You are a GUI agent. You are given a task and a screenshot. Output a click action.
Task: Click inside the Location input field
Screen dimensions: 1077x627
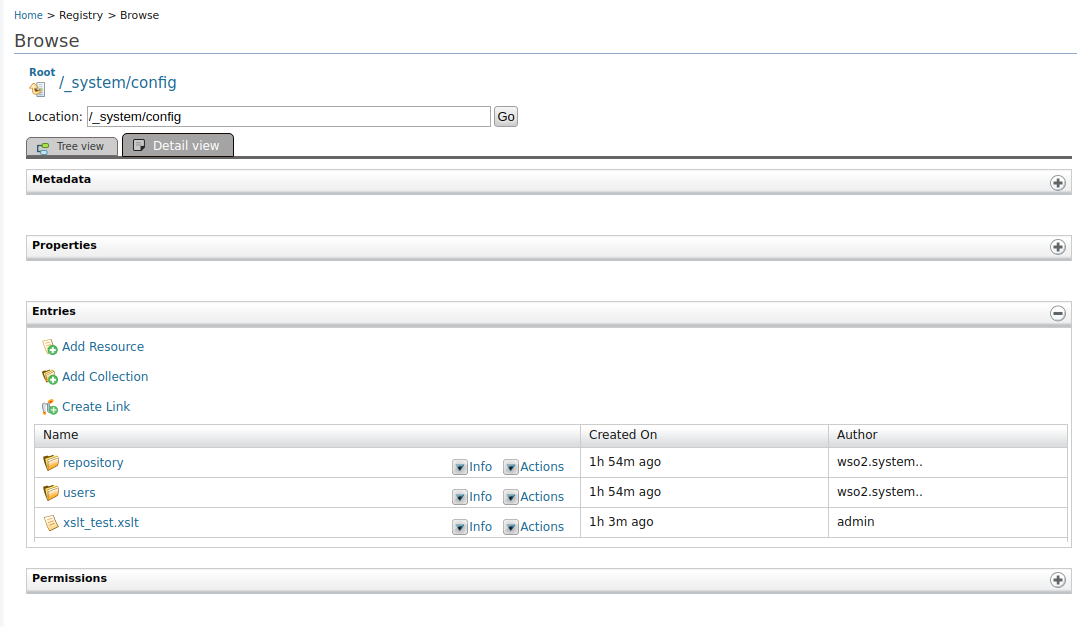(x=288, y=116)
